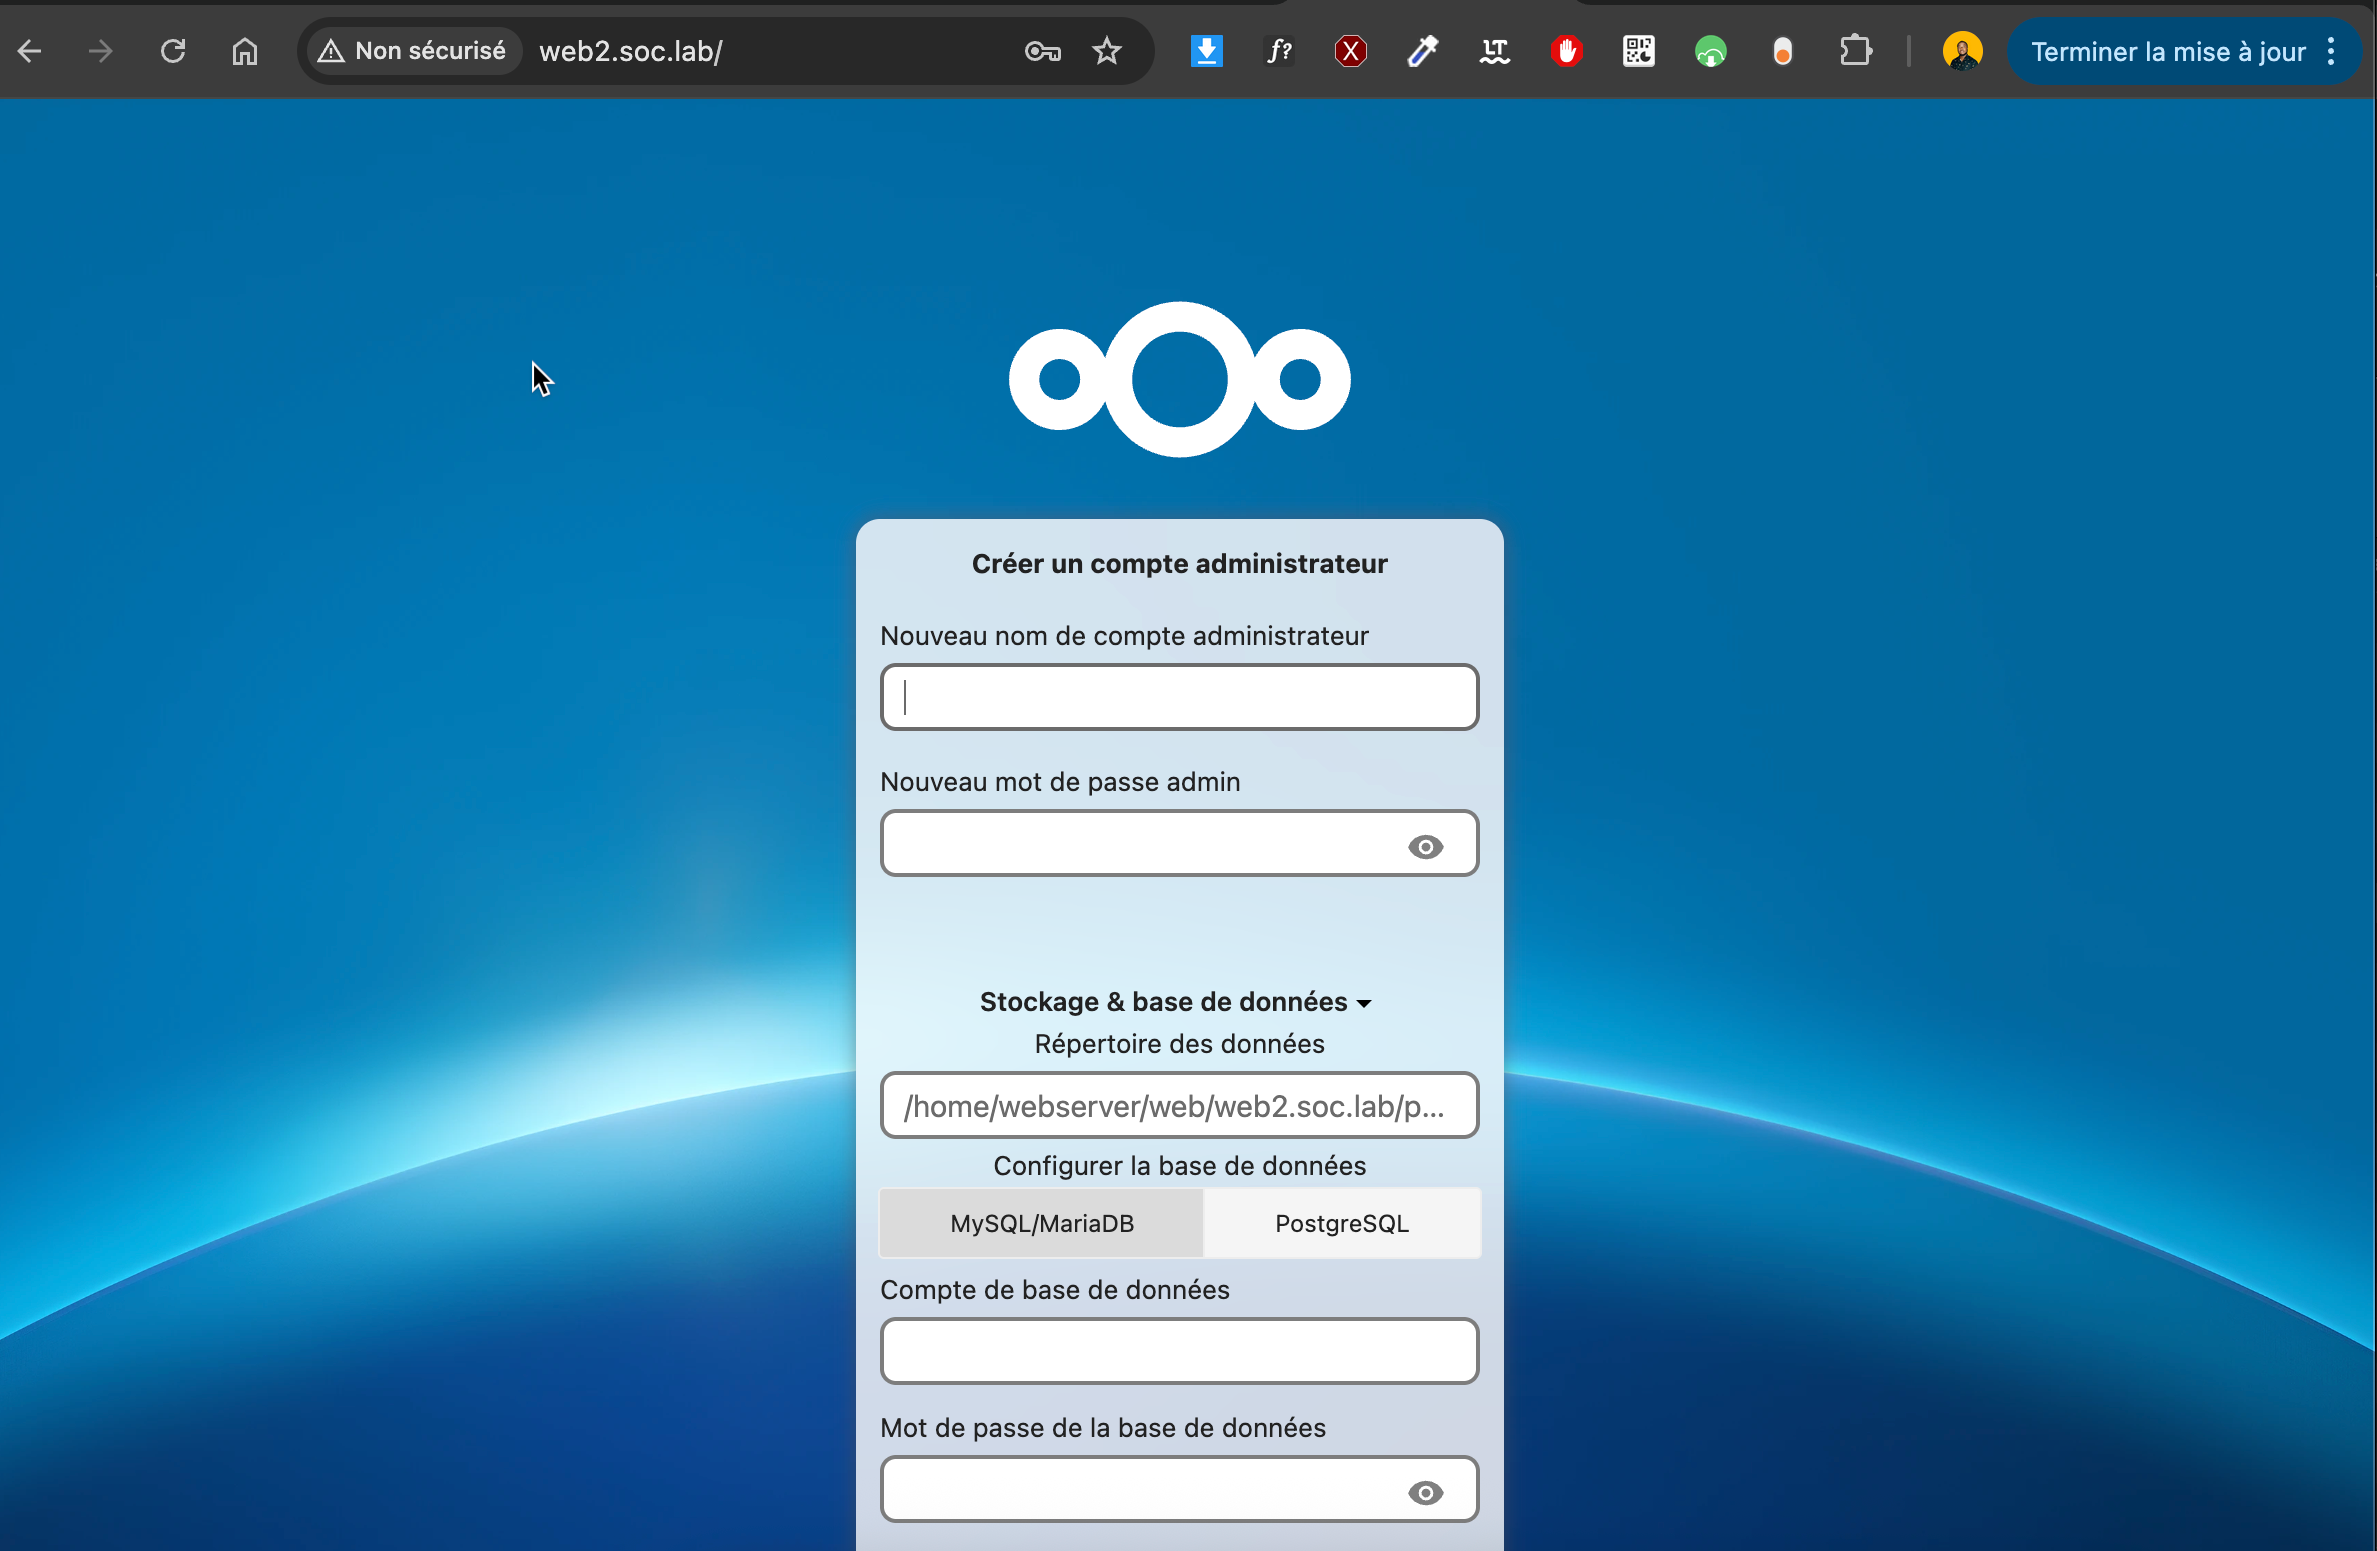The height and width of the screenshot is (1551, 2377).
Task: Open the red hand ad blocker extension
Action: coord(1566,51)
